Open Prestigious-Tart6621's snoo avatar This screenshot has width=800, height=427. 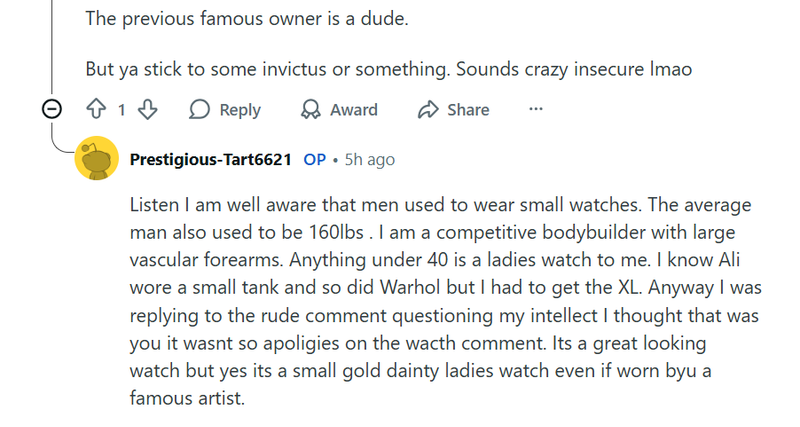pos(98,159)
